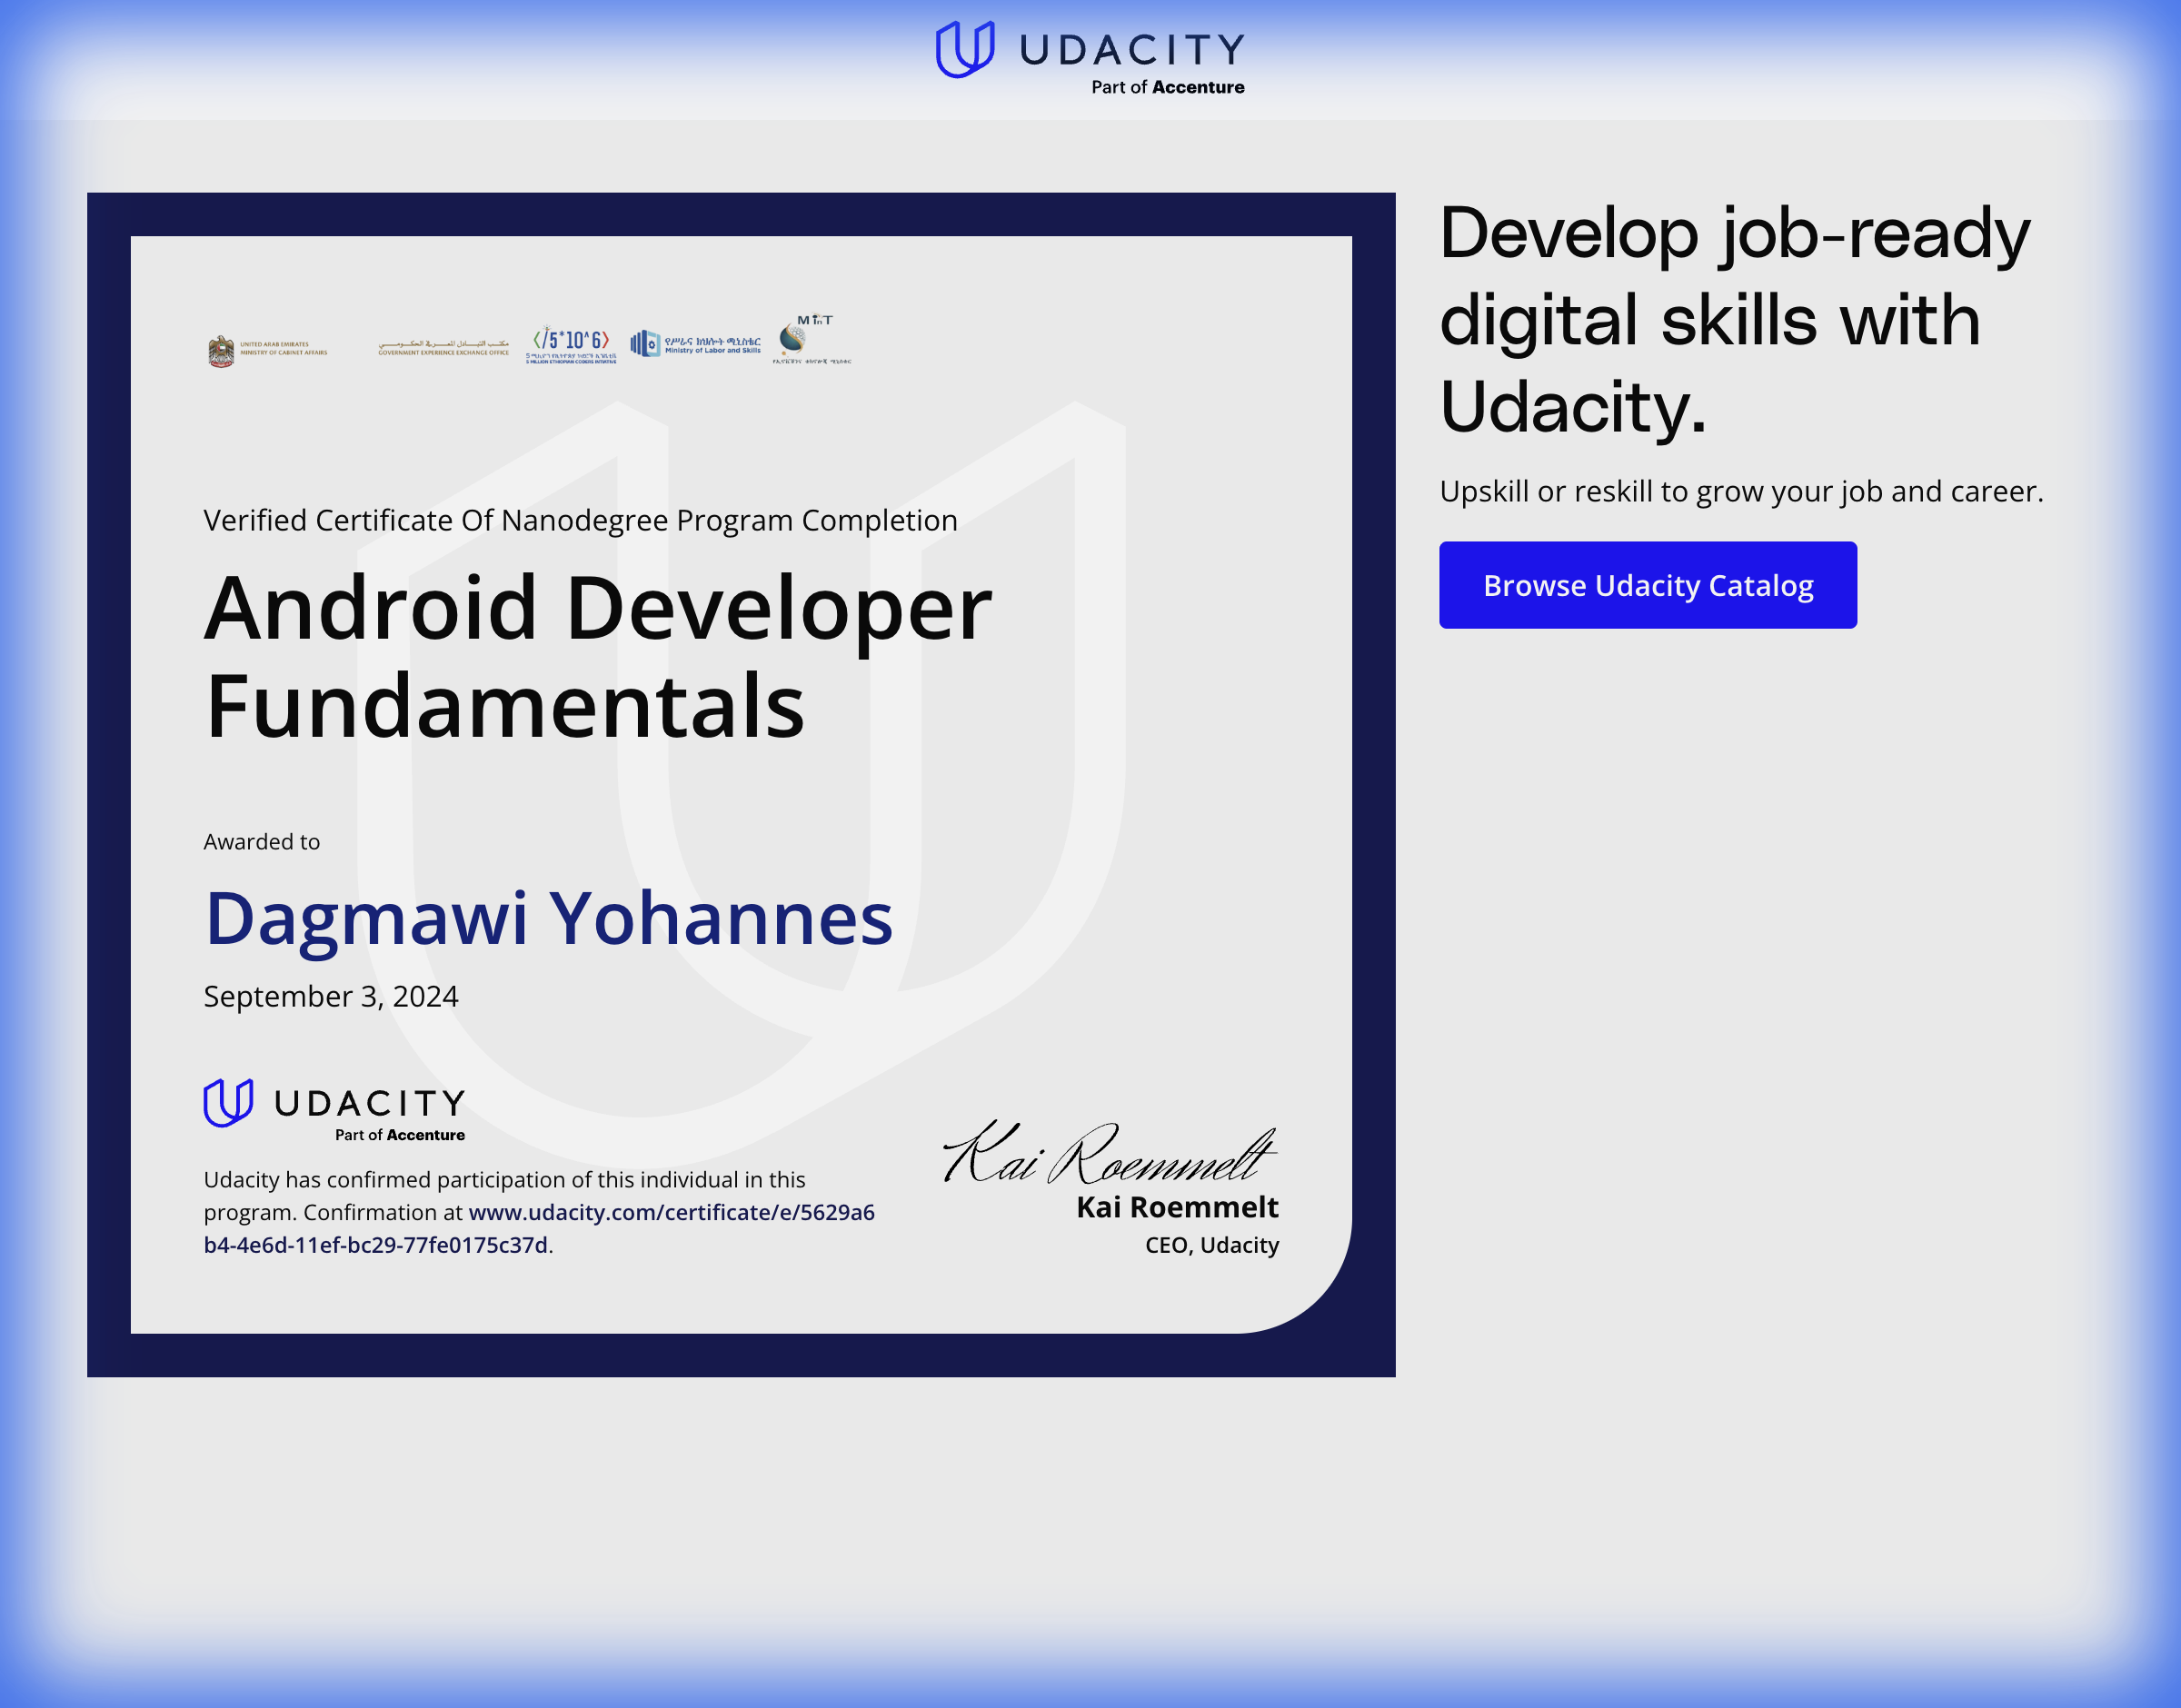Click the Ministry of Labor and Skills logo
Screen dimensions: 2181x1708
tap(695, 344)
